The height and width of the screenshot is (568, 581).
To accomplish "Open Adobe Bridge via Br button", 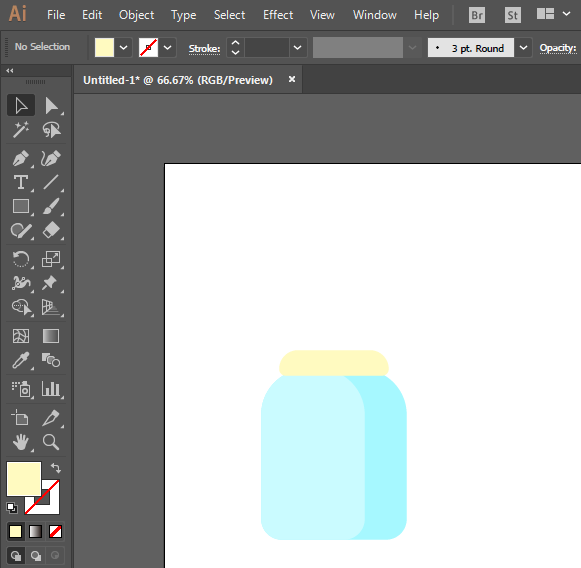I will pyautogui.click(x=477, y=15).
